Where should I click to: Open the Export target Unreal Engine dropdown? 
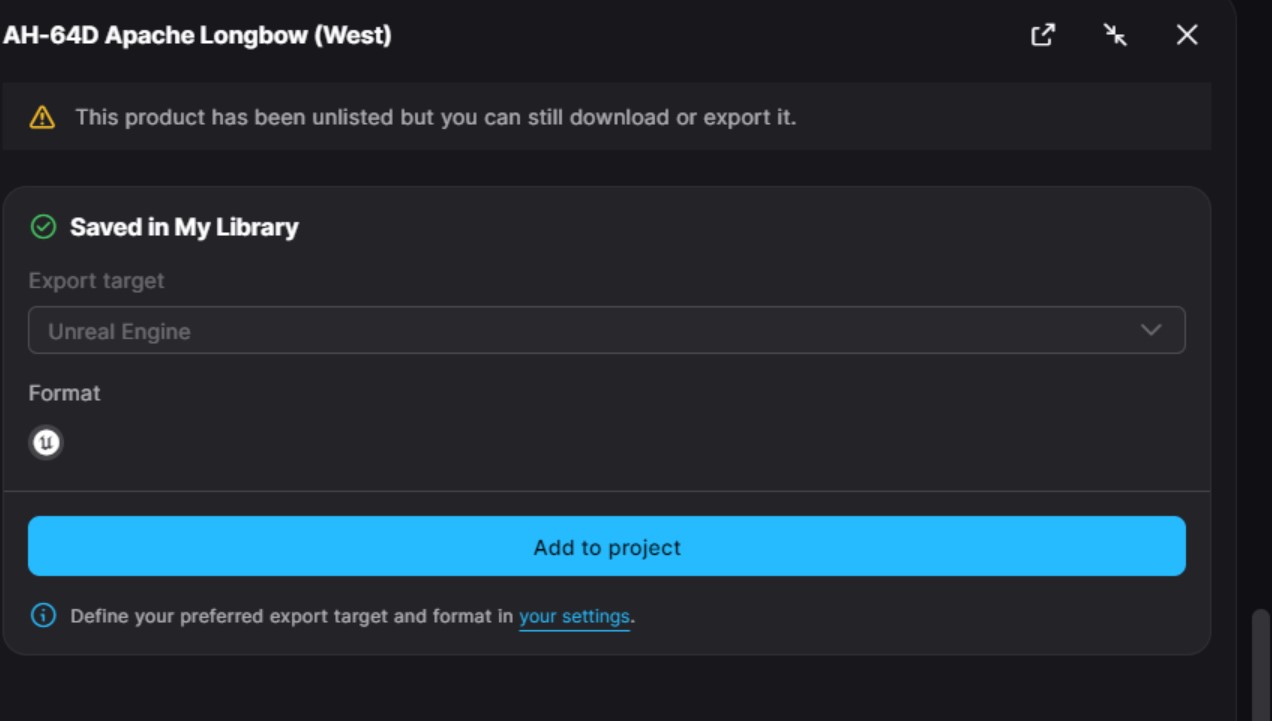pyautogui.click(x=607, y=330)
